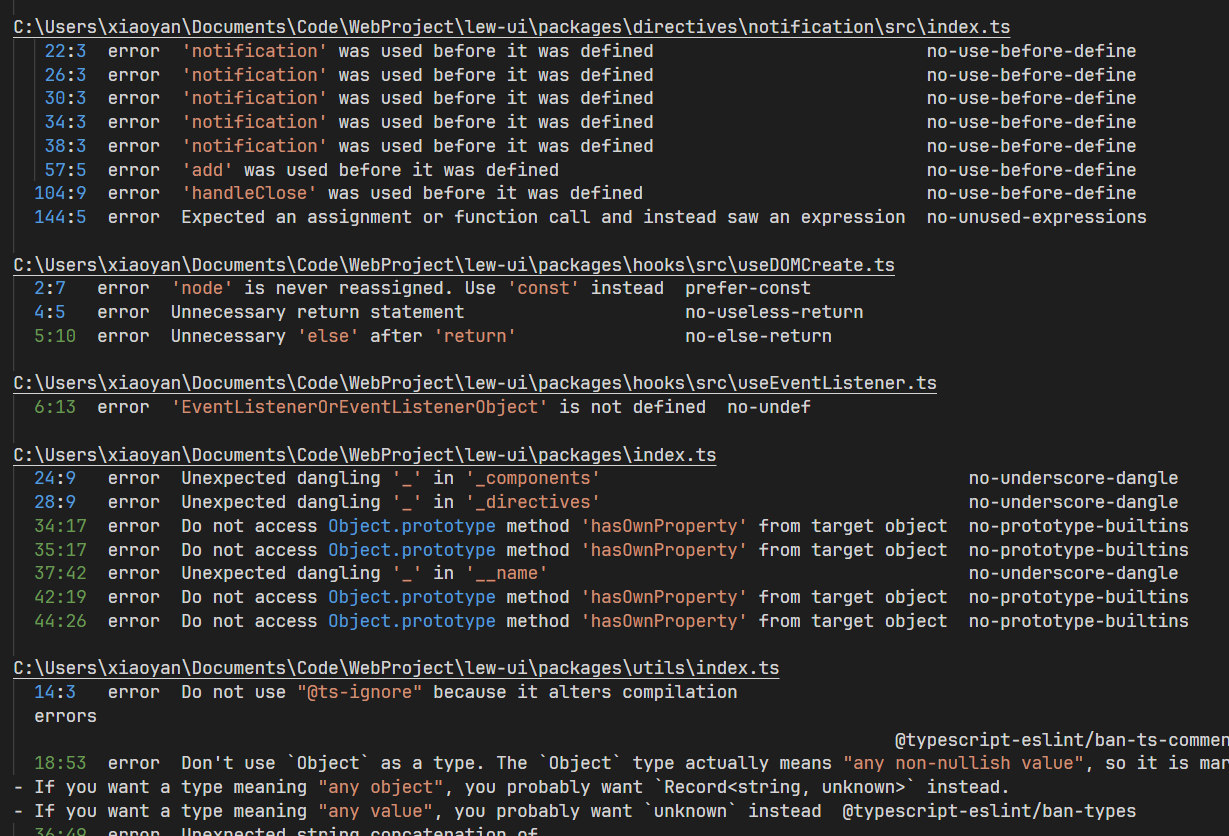Jump to error location 38:3
Image resolution: width=1229 pixels, height=836 pixels.
click(65, 146)
